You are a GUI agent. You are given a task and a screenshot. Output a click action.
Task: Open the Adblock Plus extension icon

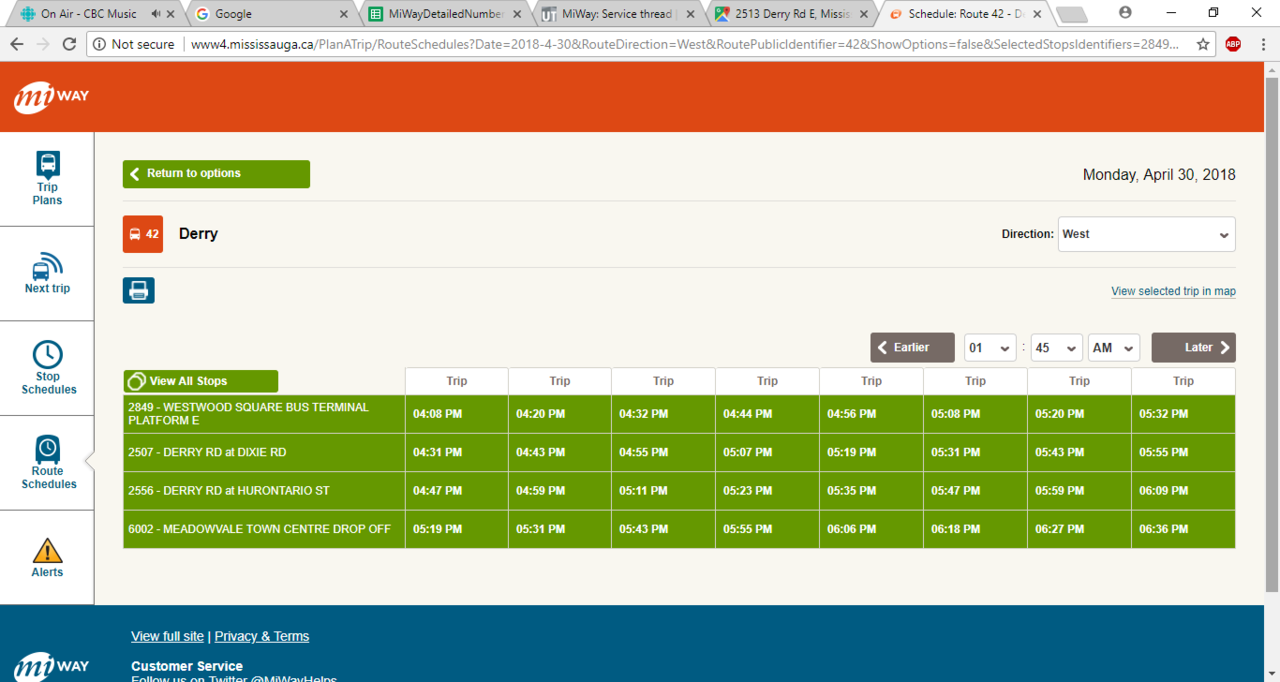(1233, 44)
